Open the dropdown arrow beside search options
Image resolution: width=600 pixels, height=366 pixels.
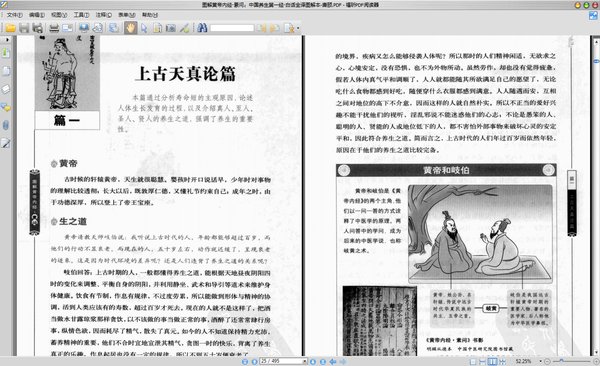[x=298, y=28]
